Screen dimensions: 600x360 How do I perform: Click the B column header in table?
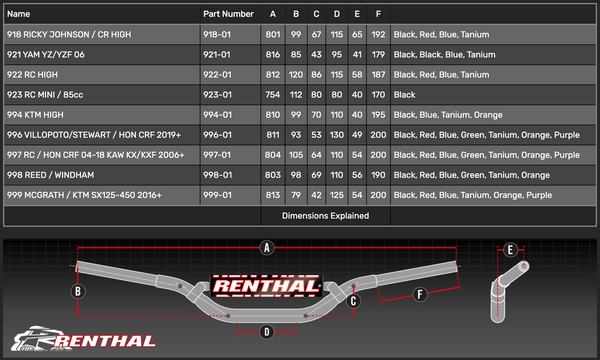click(296, 14)
